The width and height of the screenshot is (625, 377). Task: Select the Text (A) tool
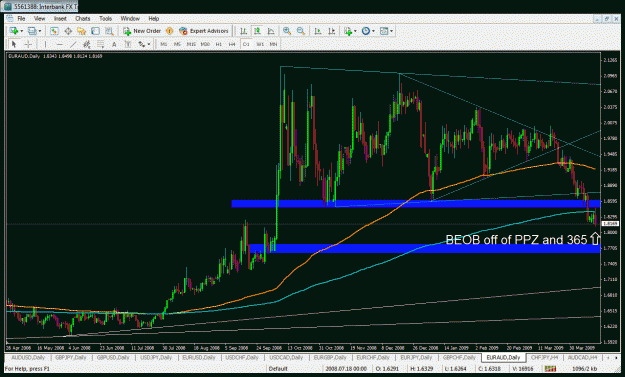tap(114, 44)
